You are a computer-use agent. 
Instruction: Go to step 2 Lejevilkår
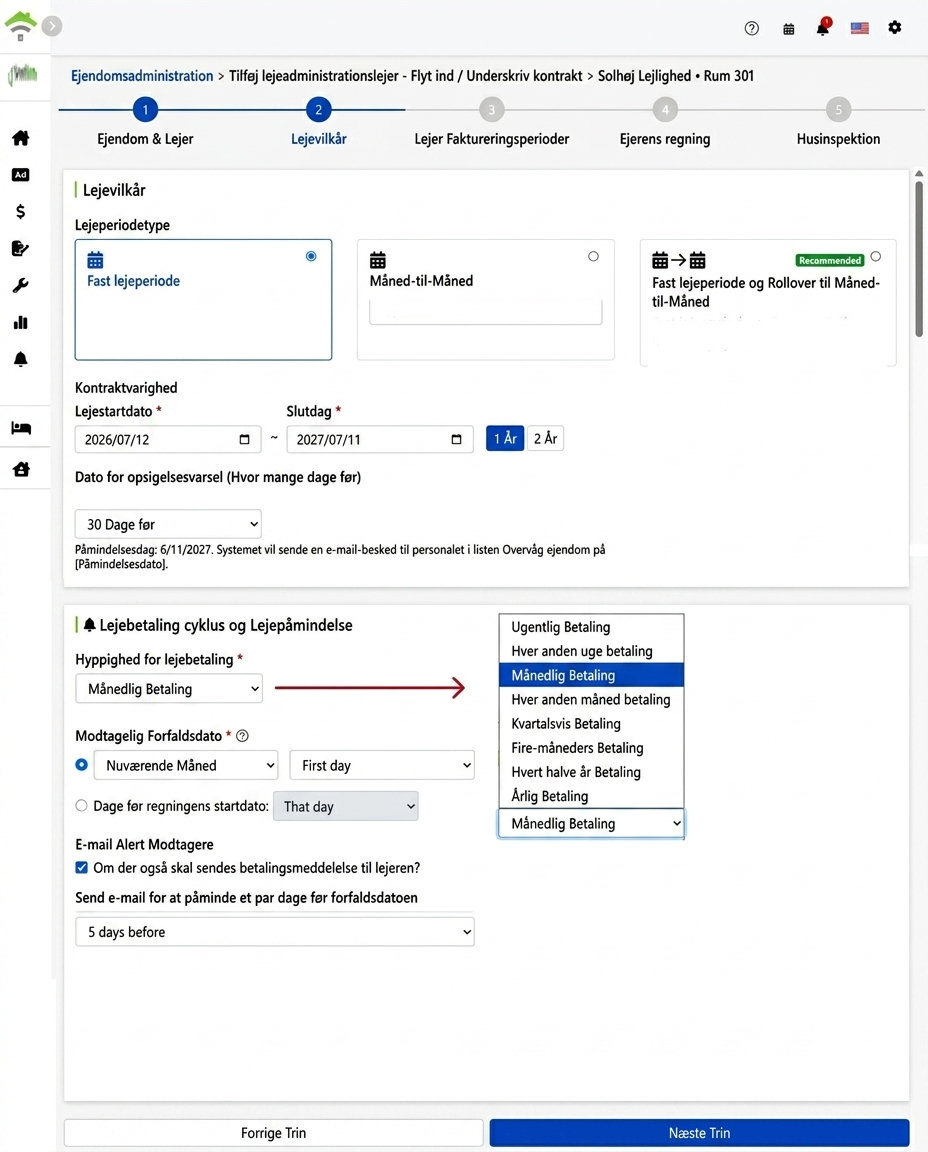pyautogui.click(x=319, y=109)
